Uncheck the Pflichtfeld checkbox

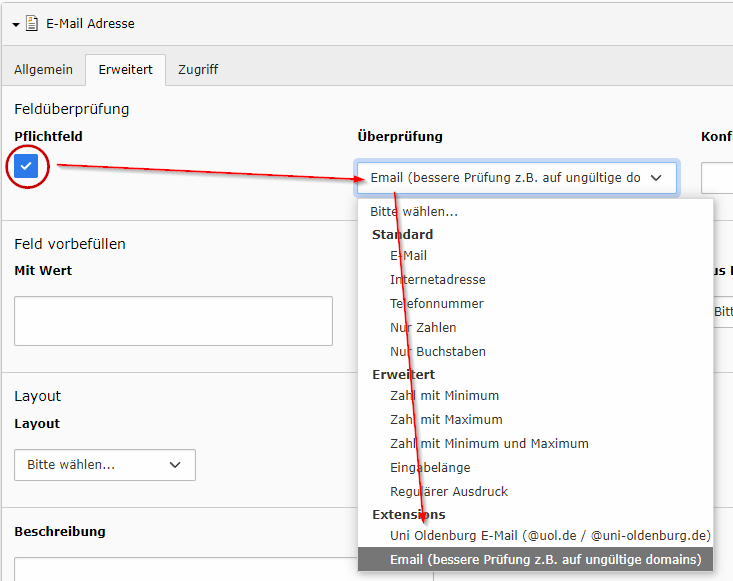pyautogui.click(x=26, y=166)
